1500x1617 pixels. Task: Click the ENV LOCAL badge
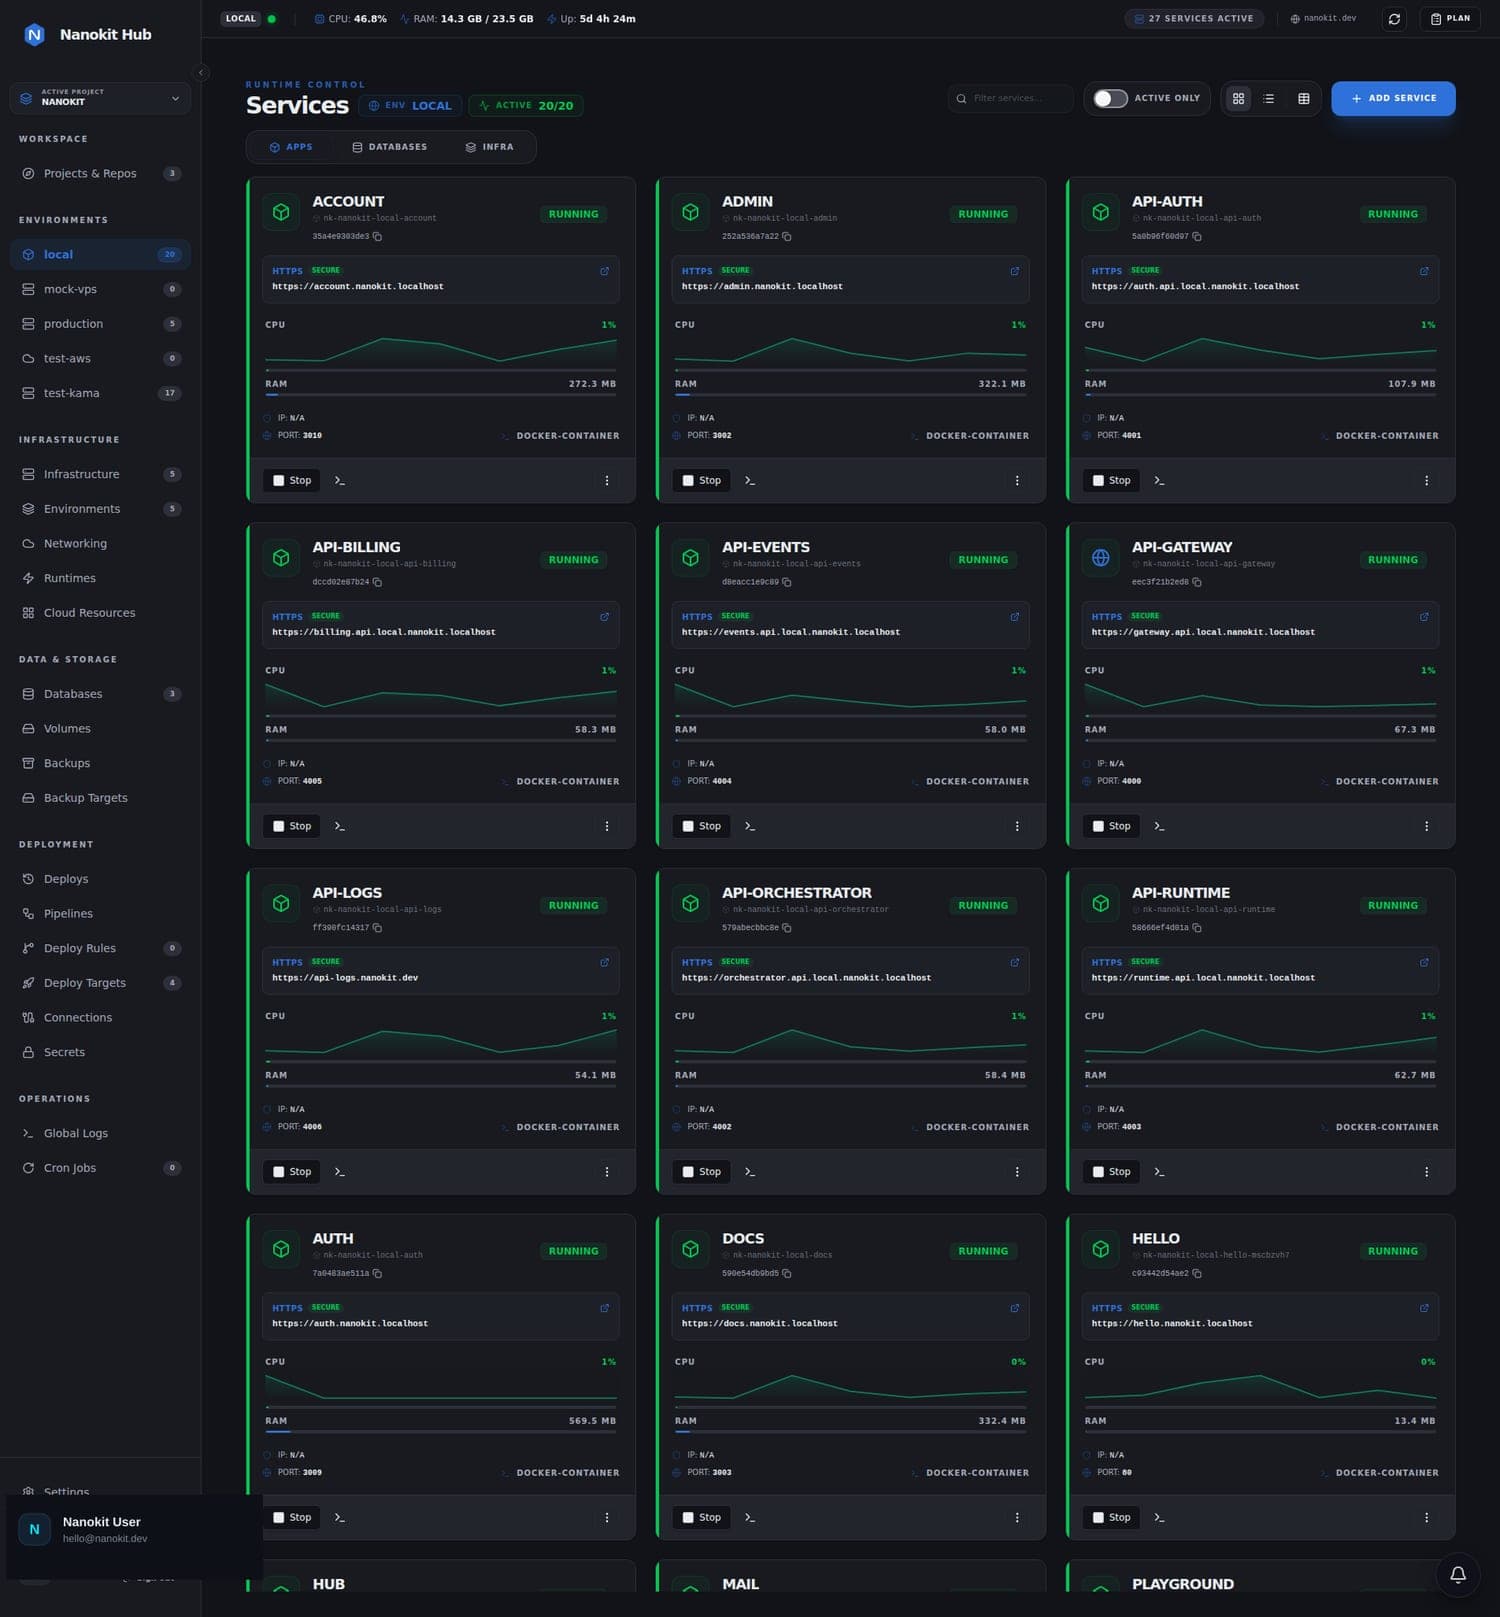pyautogui.click(x=411, y=106)
